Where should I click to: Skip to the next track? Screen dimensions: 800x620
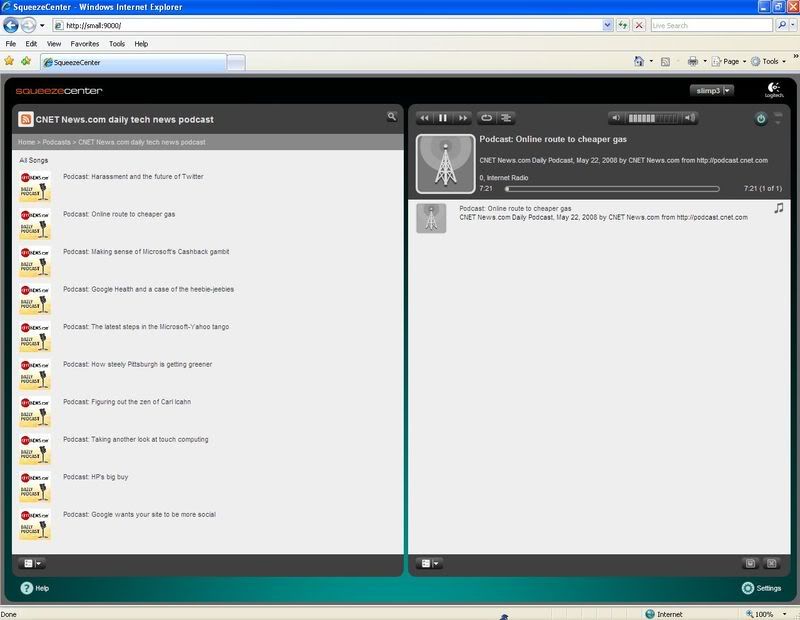[461, 118]
